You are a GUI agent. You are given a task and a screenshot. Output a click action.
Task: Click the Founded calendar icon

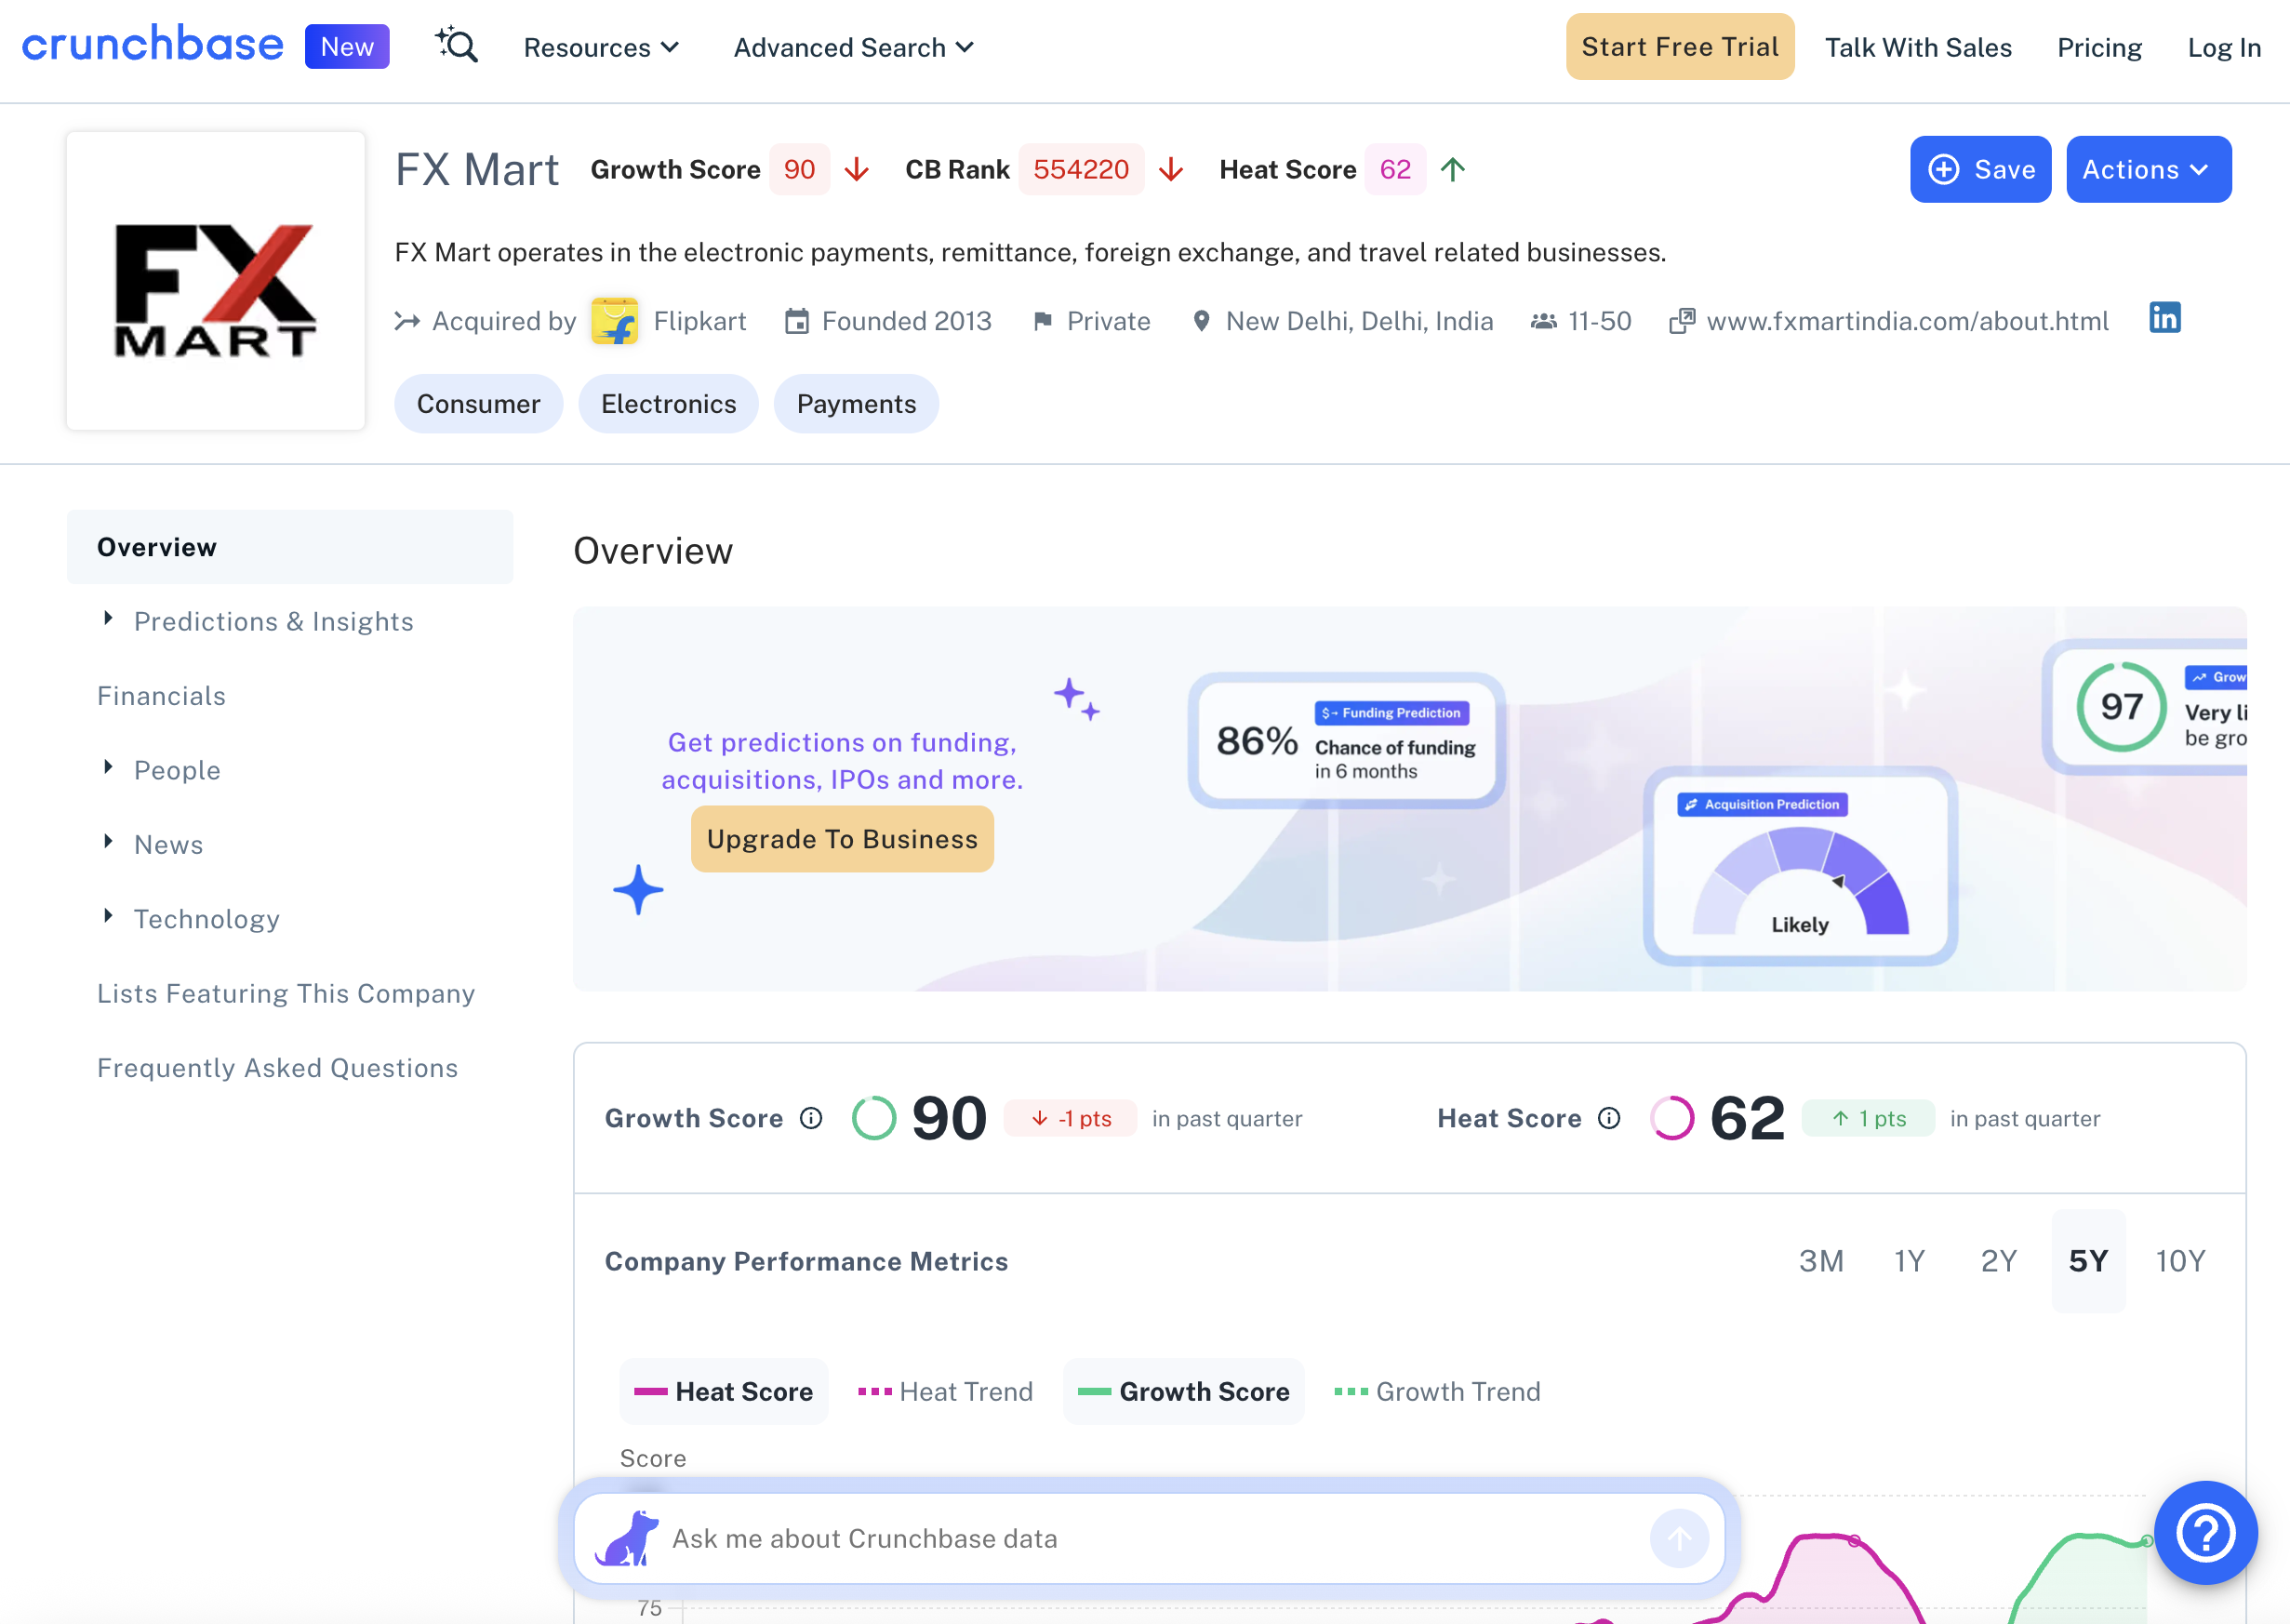pos(796,321)
